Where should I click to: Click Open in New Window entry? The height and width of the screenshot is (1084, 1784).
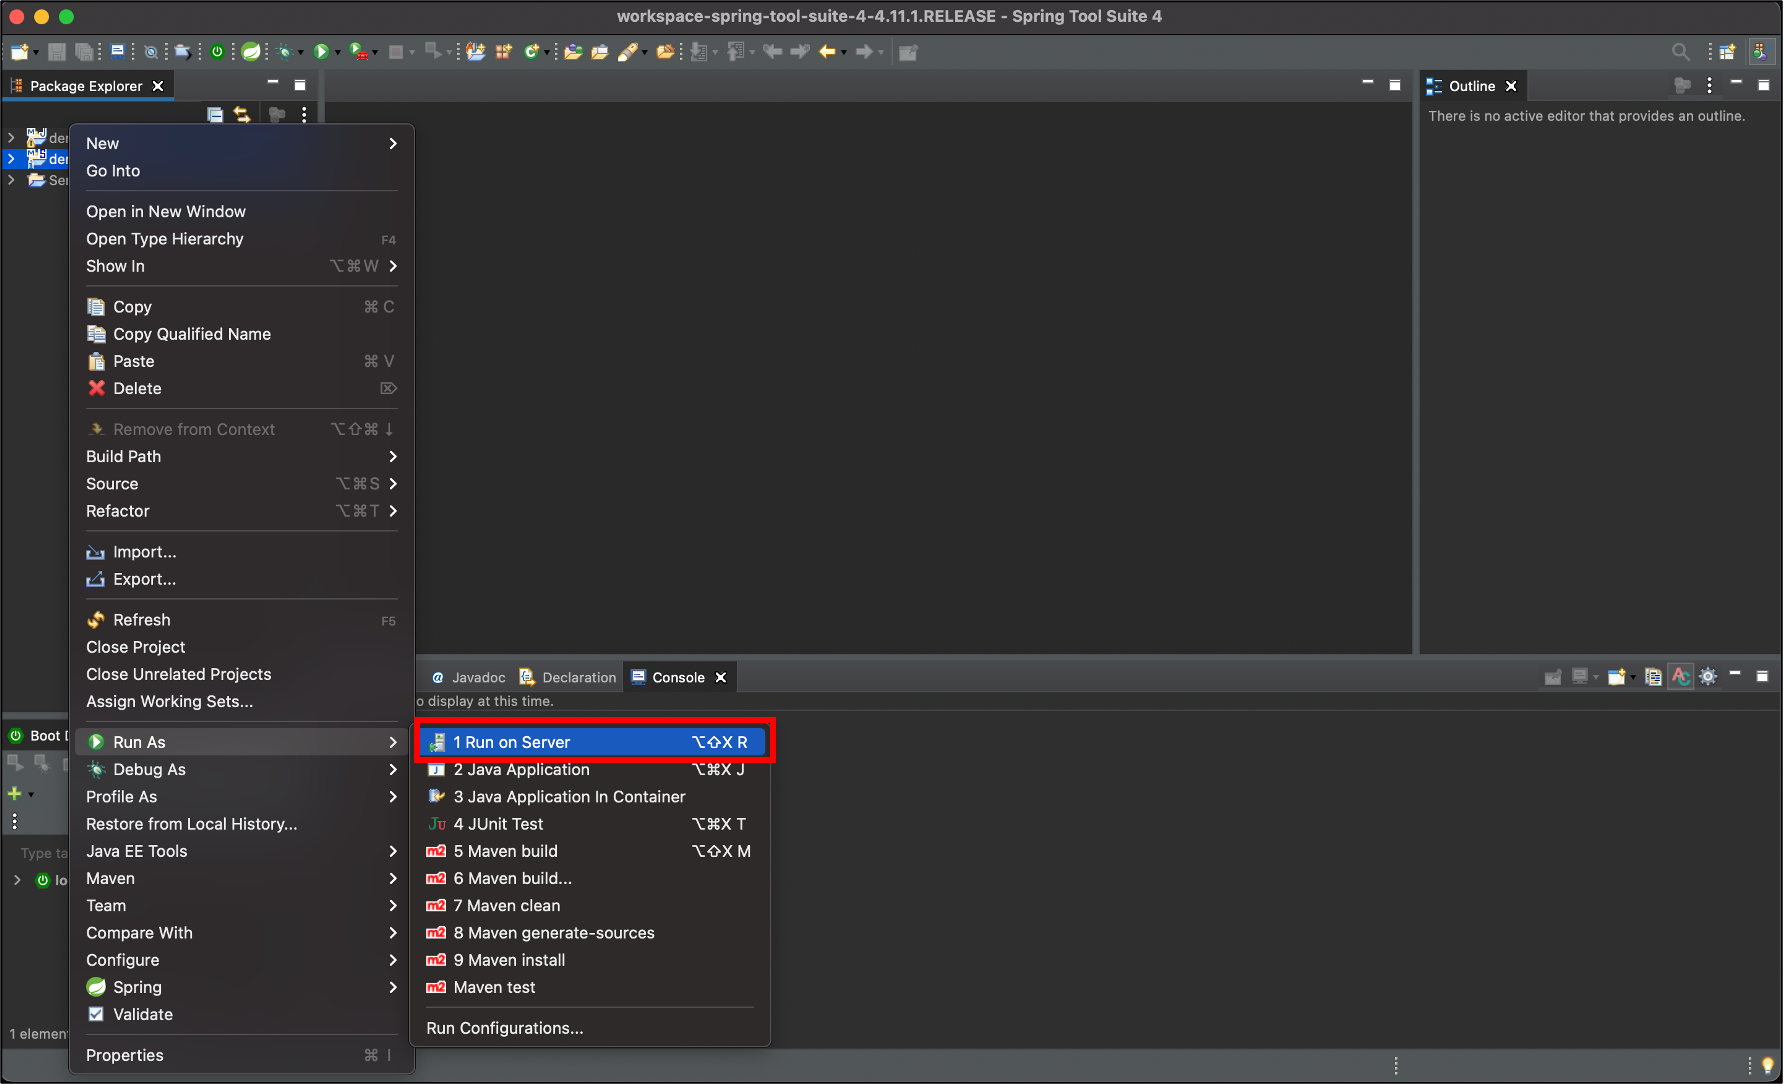pos(241,211)
